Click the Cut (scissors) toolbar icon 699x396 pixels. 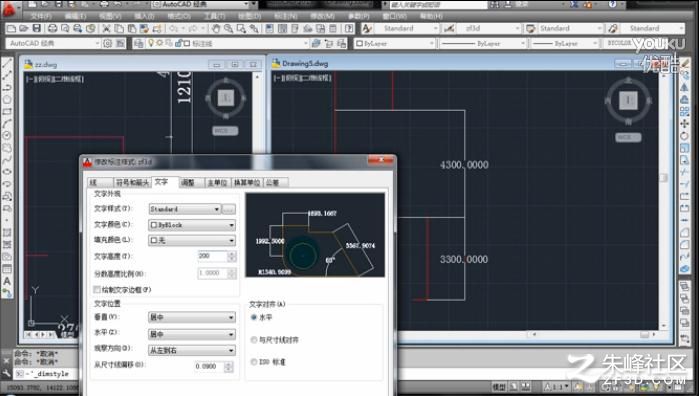[107, 29]
